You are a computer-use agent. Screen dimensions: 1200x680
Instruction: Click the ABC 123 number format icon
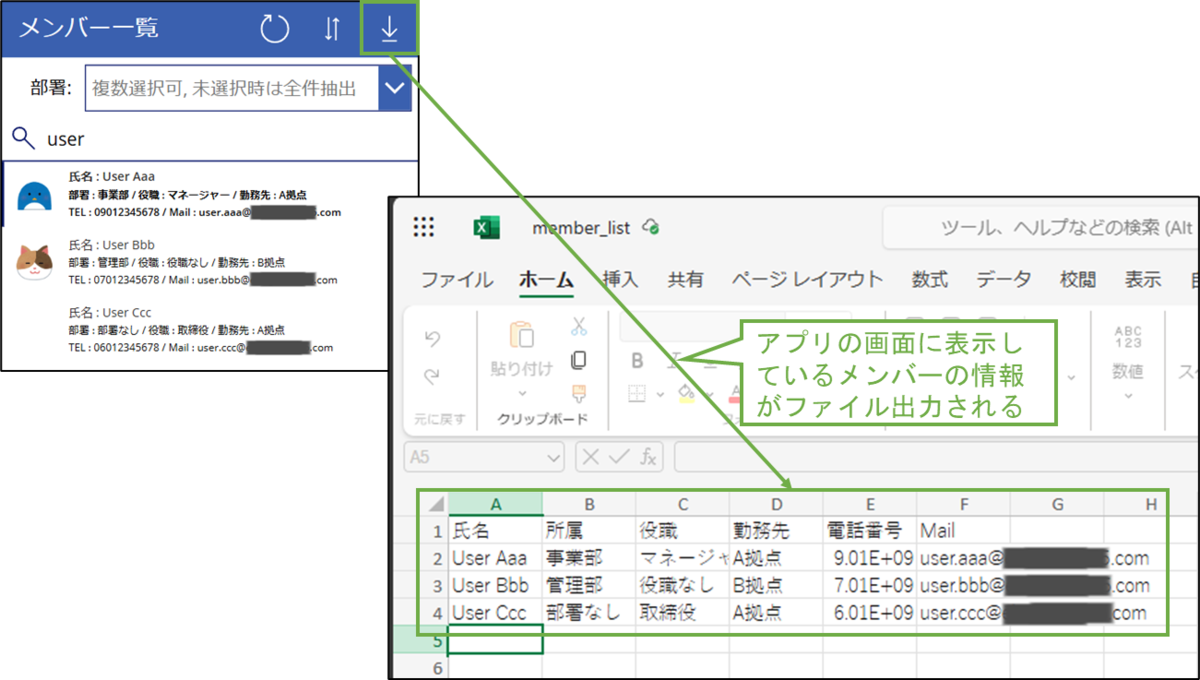[x=1128, y=336]
